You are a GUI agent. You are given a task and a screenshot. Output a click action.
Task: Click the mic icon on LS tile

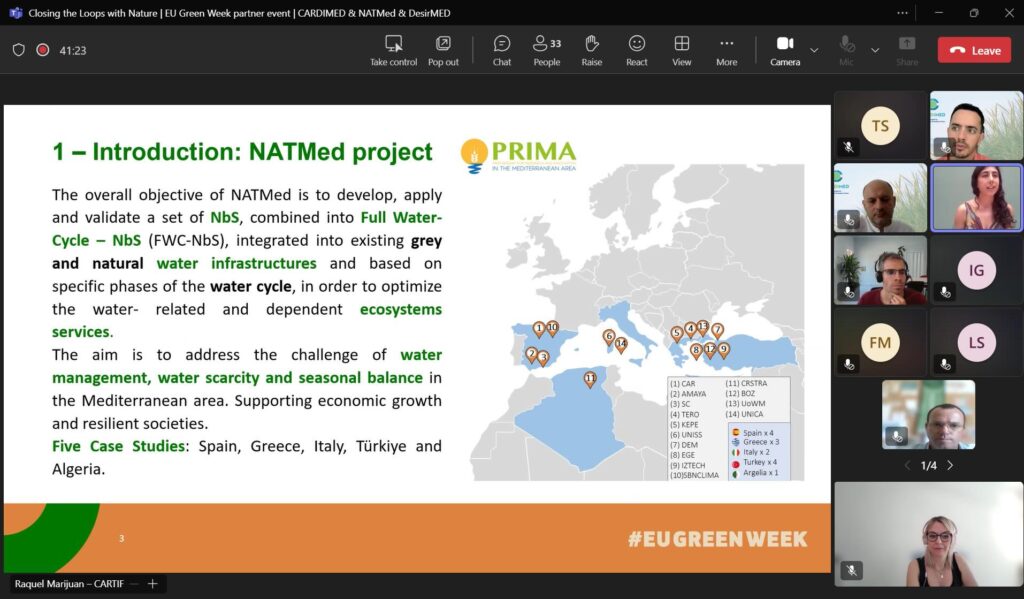945,364
